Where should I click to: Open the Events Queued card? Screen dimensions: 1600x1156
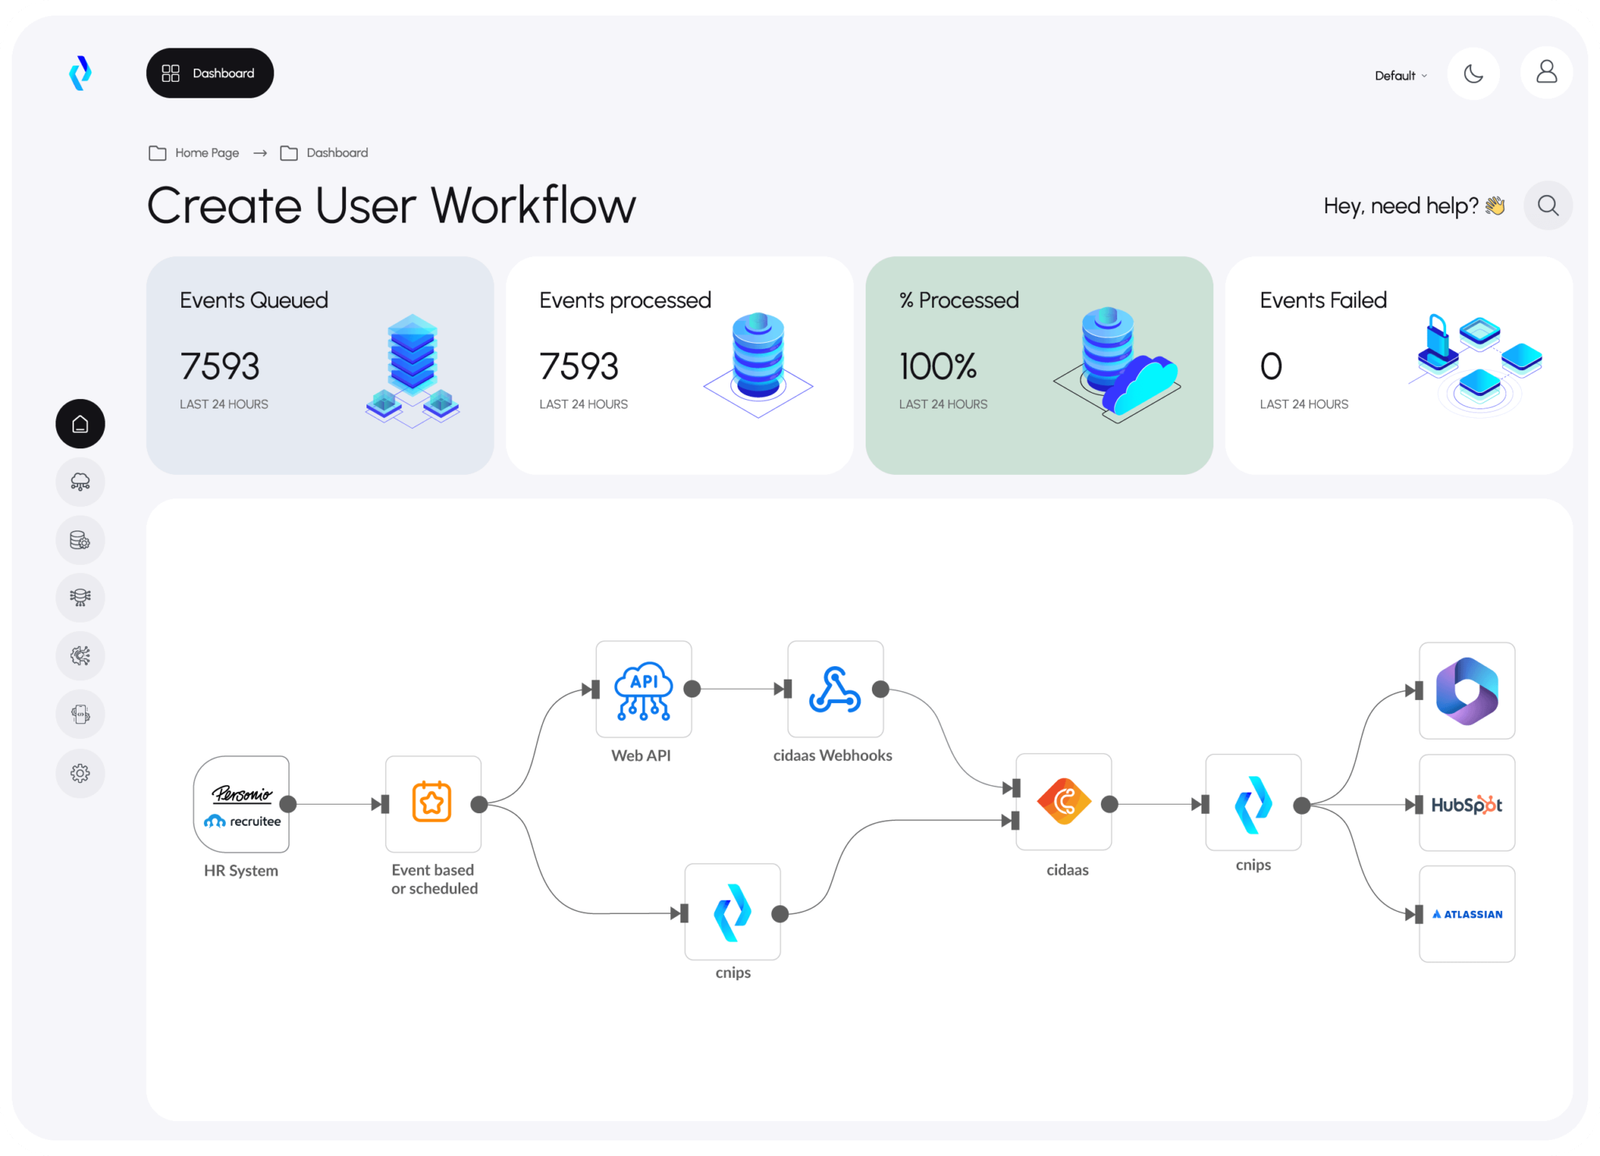coord(320,365)
